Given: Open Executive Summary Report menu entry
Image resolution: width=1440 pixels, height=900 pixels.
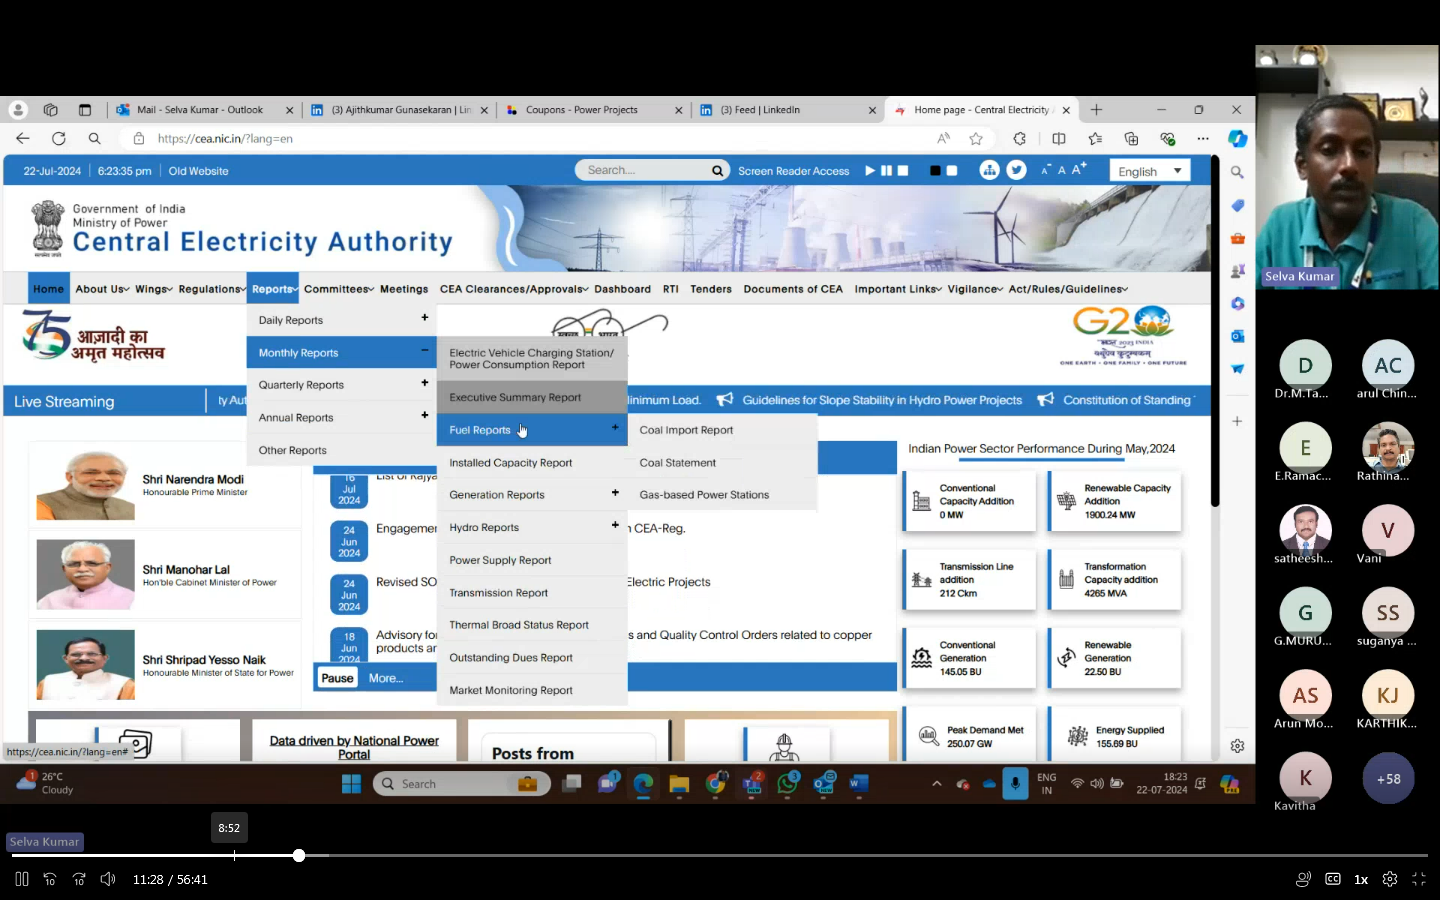Looking at the screenshot, I should (515, 397).
